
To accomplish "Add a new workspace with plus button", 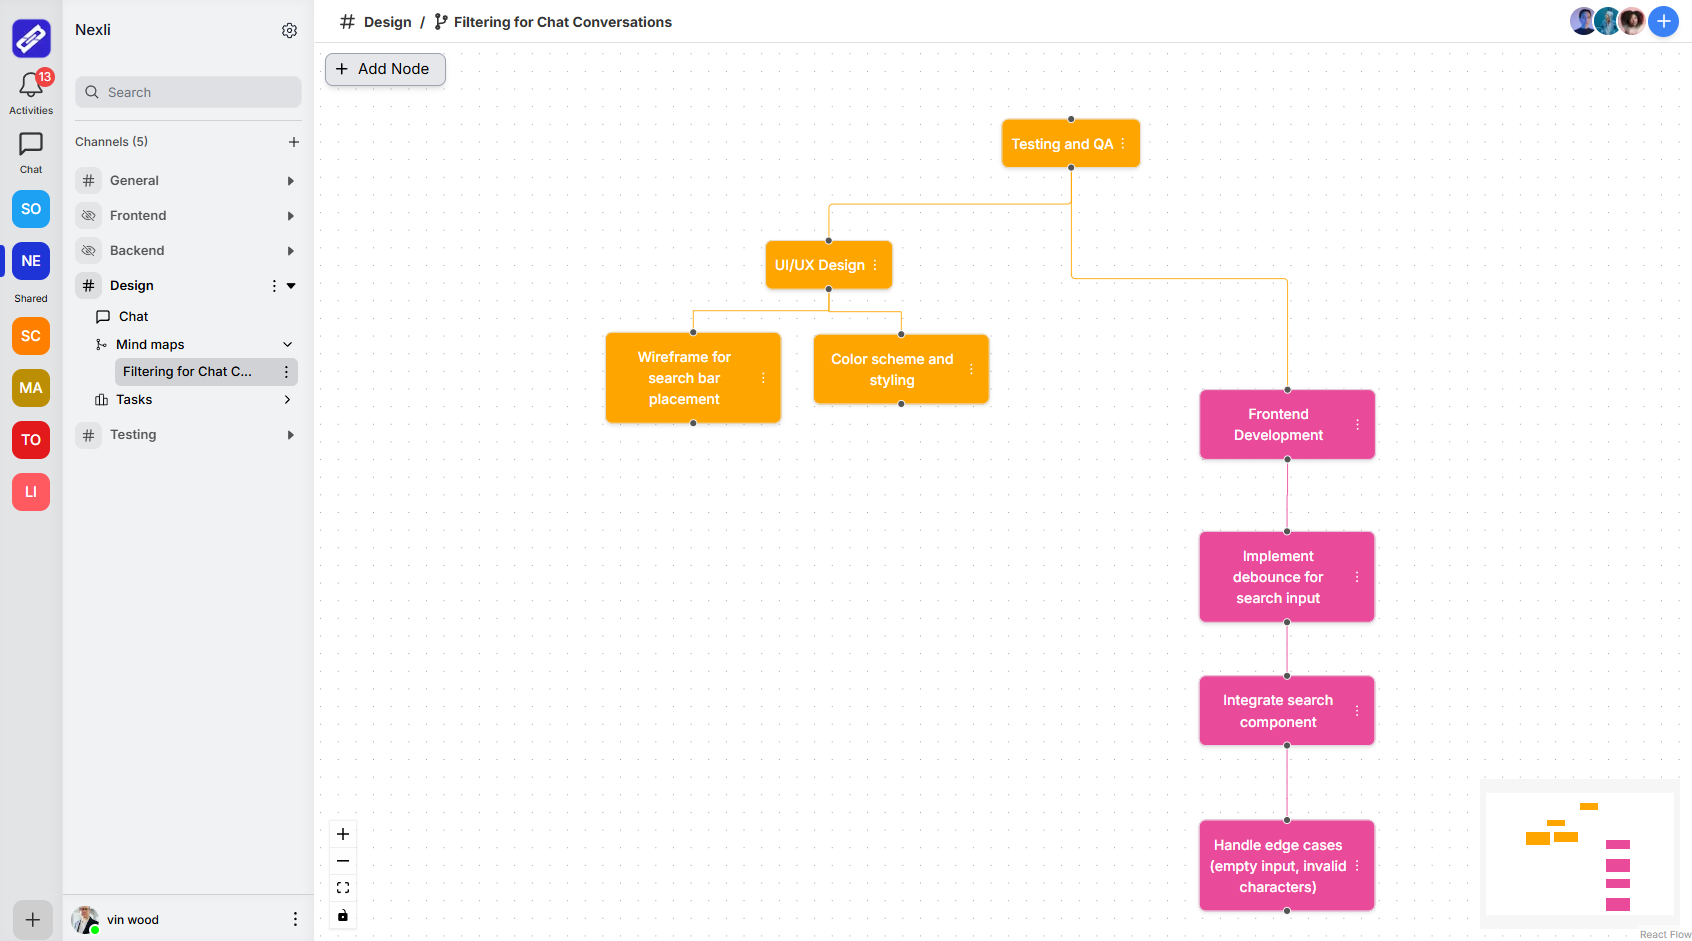I will 32,920.
